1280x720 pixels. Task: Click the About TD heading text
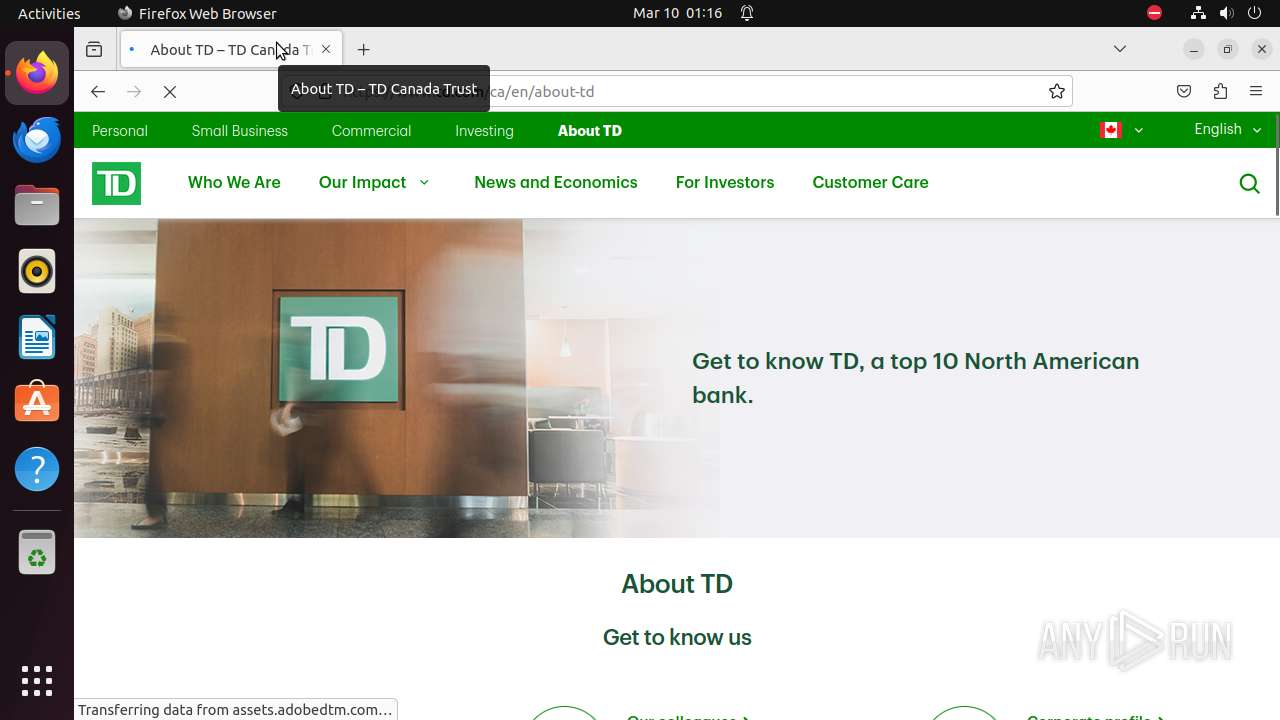coord(677,584)
